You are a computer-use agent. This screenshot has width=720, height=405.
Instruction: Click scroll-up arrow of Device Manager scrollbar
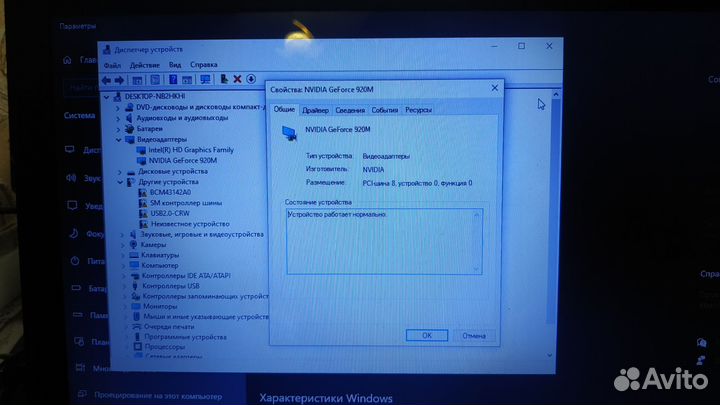click(556, 95)
